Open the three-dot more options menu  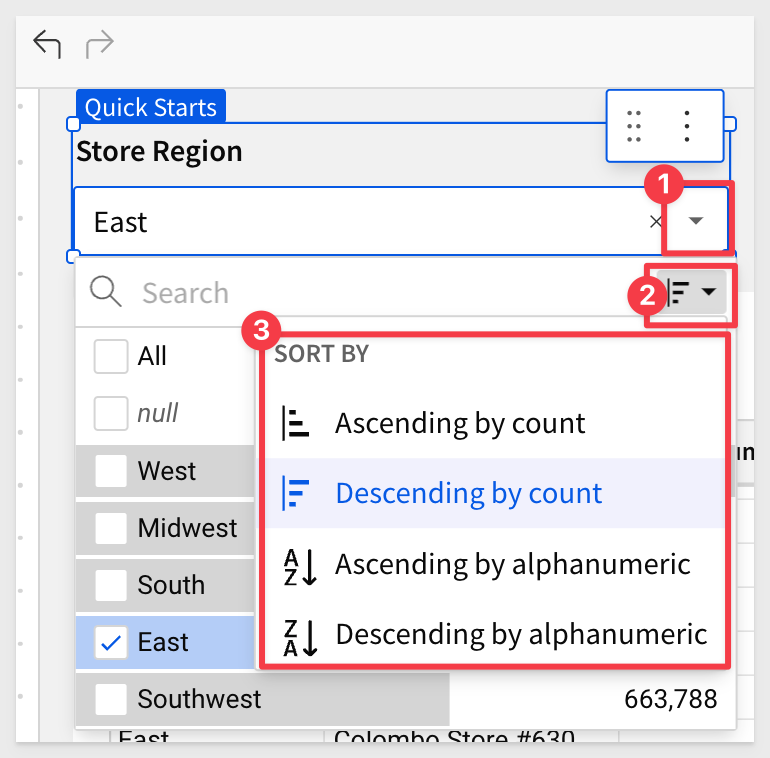tap(687, 126)
